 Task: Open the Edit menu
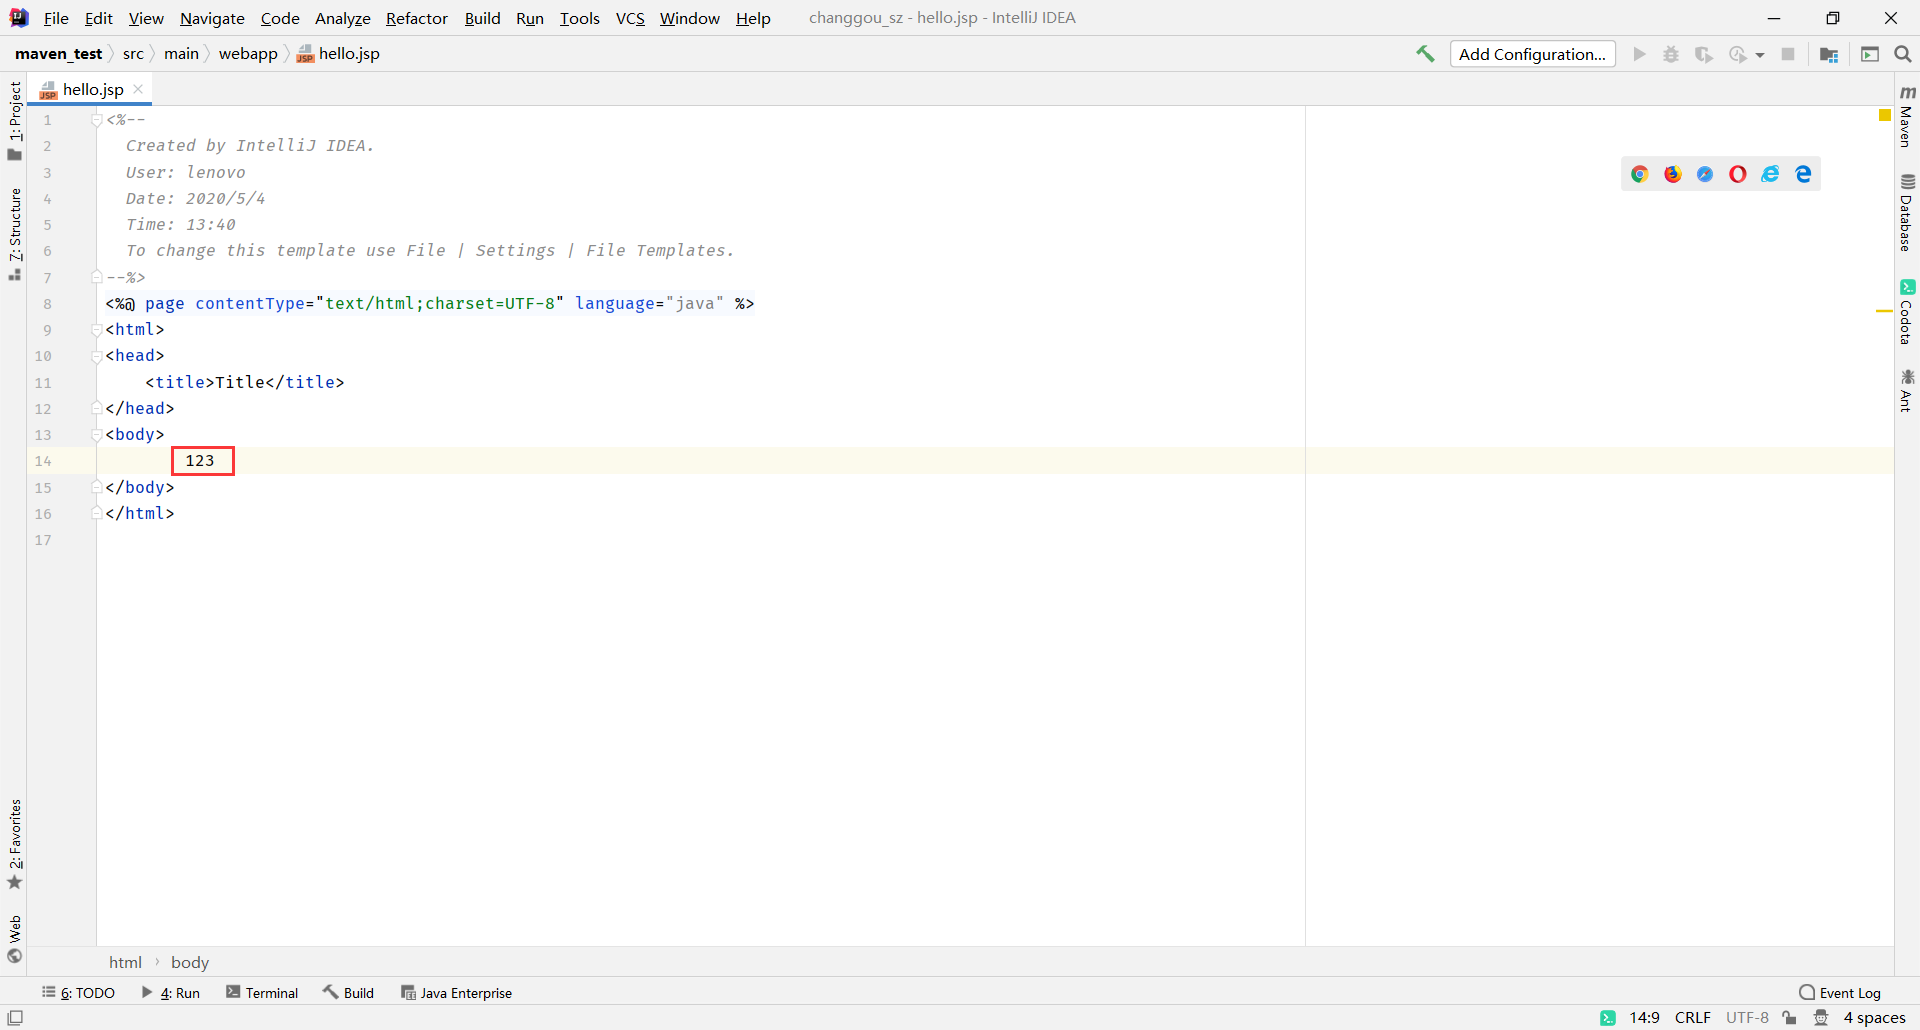[x=98, y=18]
